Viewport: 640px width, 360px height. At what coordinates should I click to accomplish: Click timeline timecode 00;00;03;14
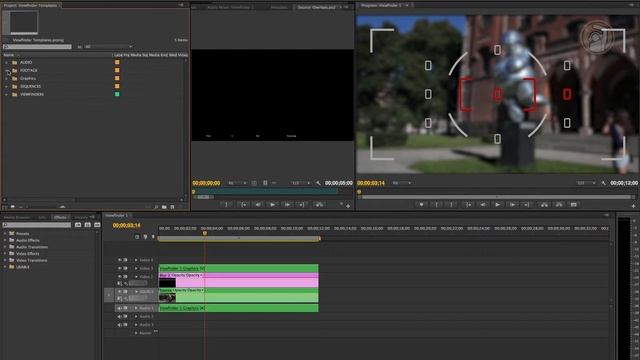[x=127, y=225]
